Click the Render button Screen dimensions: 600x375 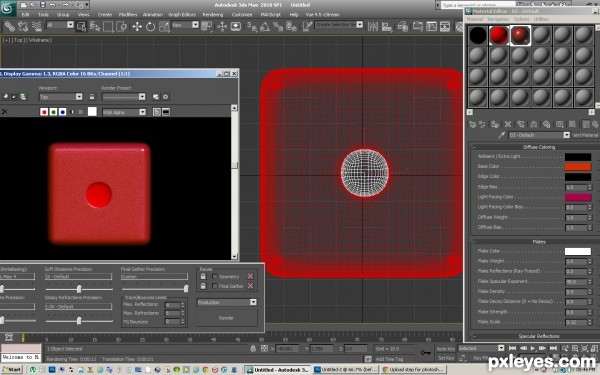[x=227, y=318]
